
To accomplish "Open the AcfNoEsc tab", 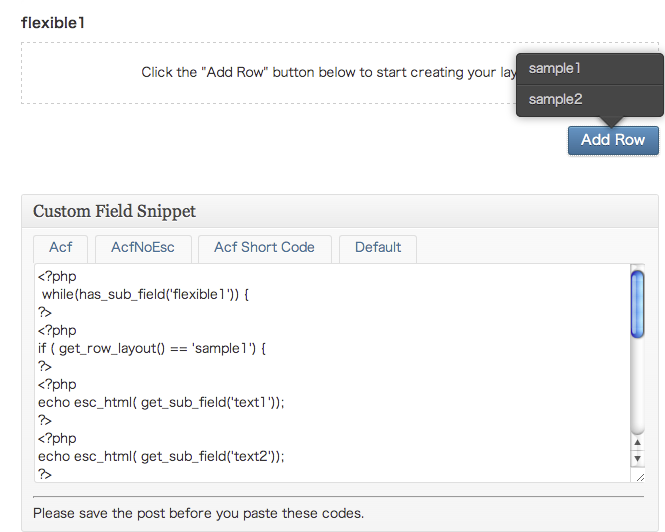I will [143, 248].
